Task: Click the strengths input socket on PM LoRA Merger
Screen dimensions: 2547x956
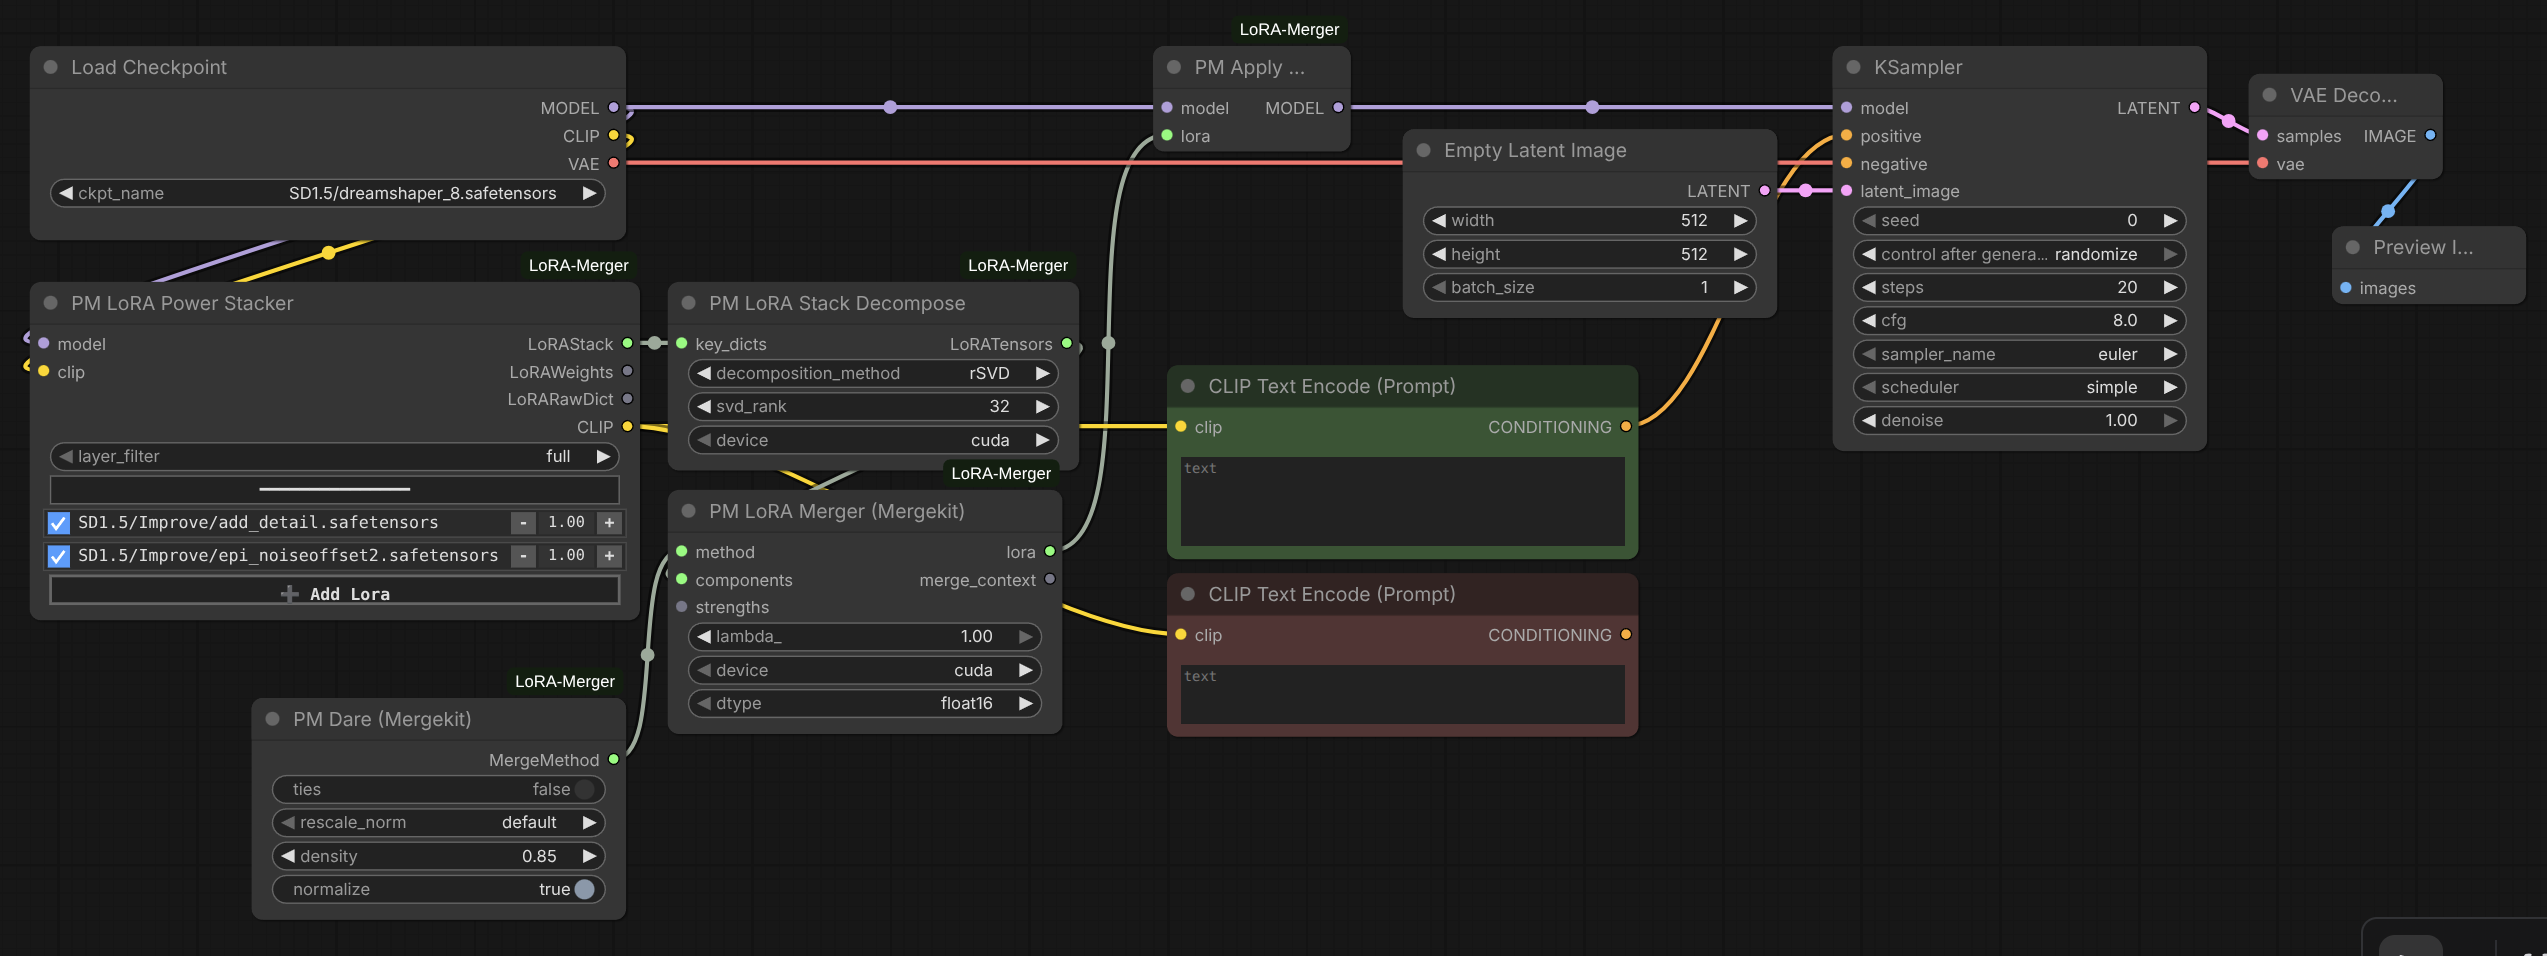Action: [x=682, y=607]
